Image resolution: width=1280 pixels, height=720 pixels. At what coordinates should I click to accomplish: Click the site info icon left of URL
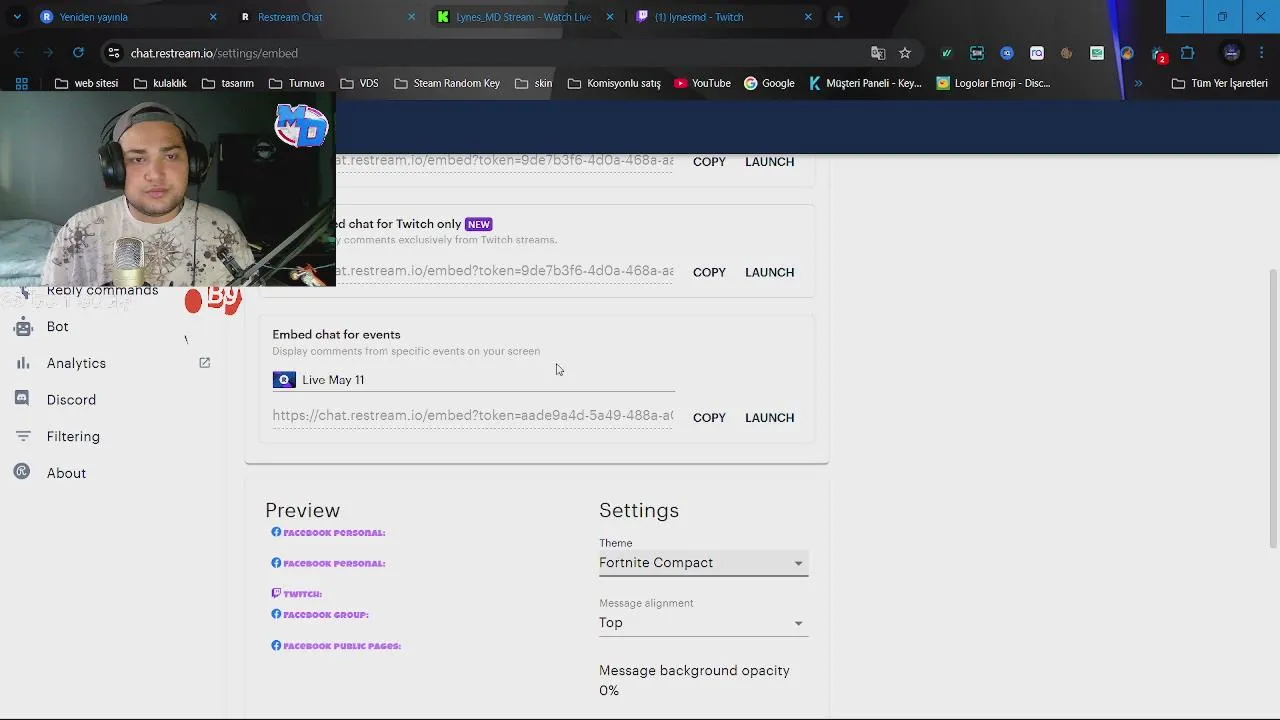pos(114,53)
